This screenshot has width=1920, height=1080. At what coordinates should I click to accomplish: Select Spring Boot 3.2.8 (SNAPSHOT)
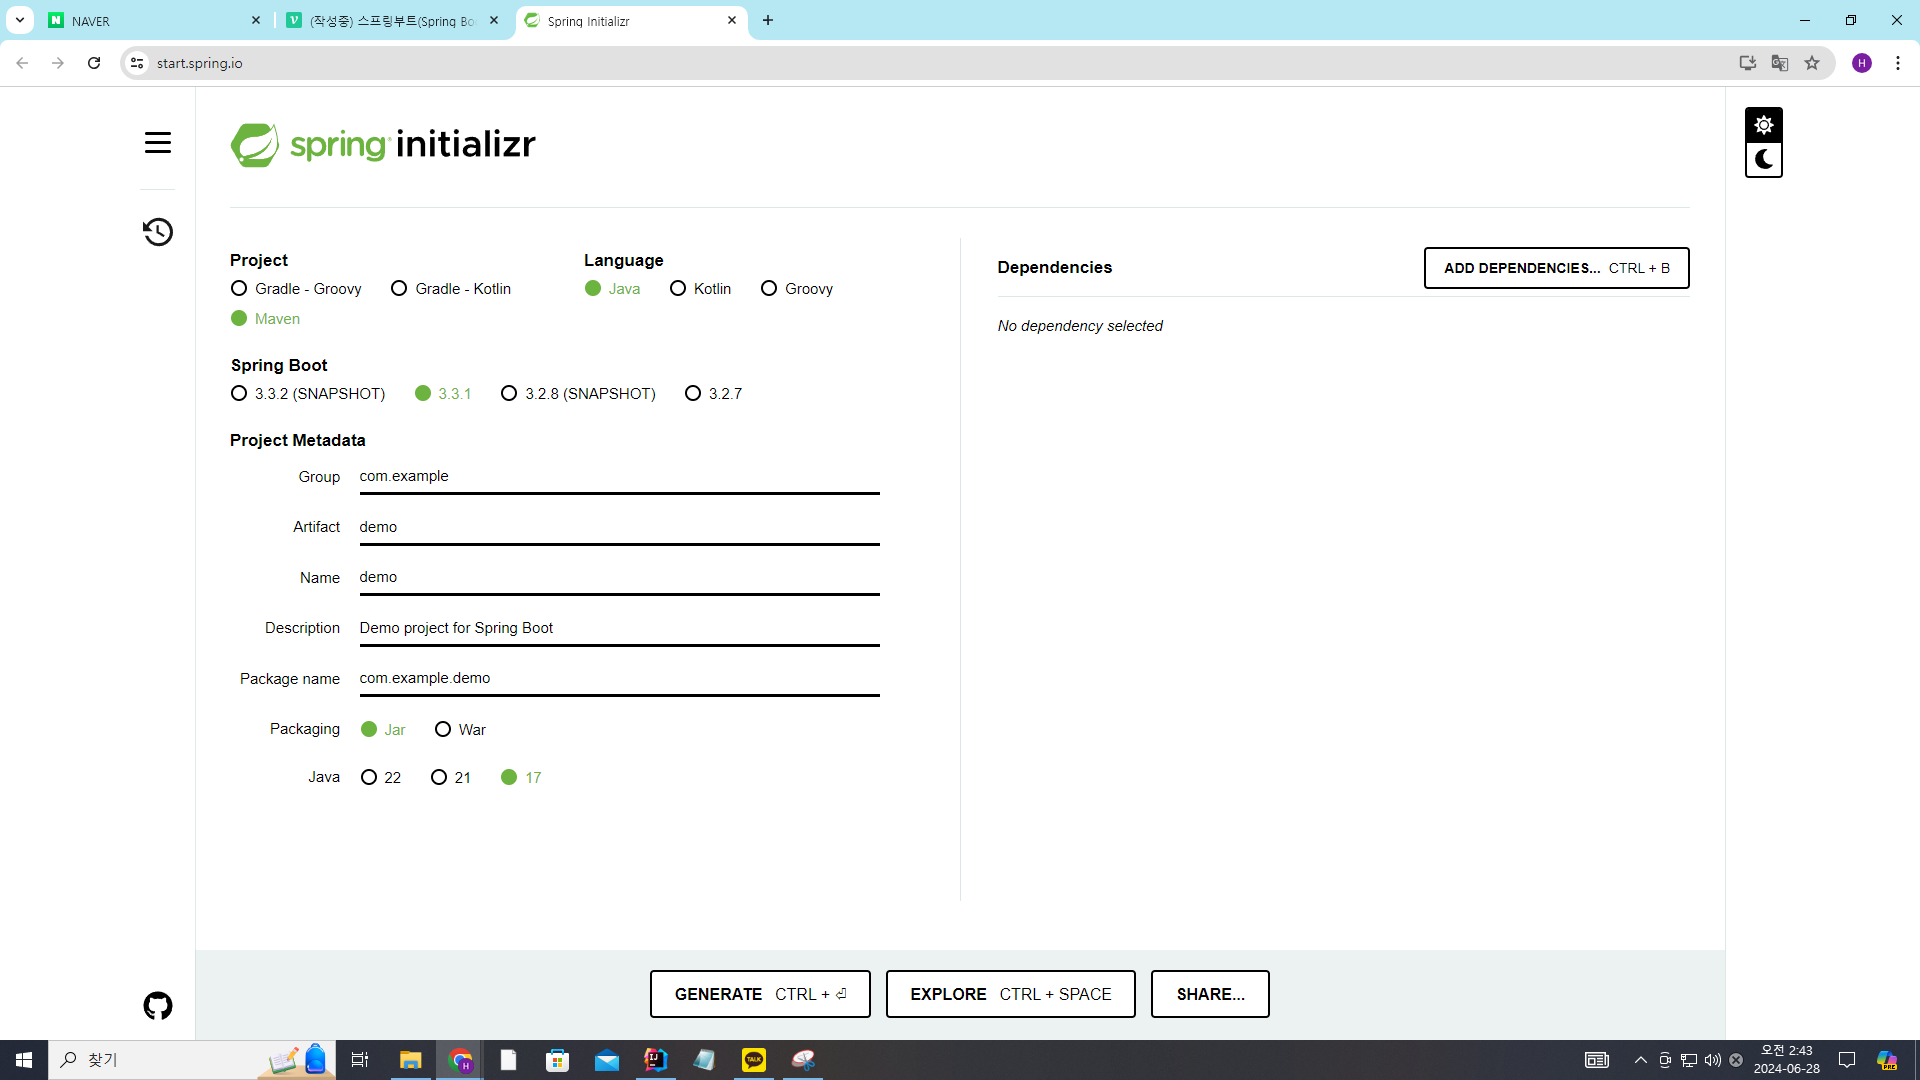pyautogui.click(x=578, y=394)
